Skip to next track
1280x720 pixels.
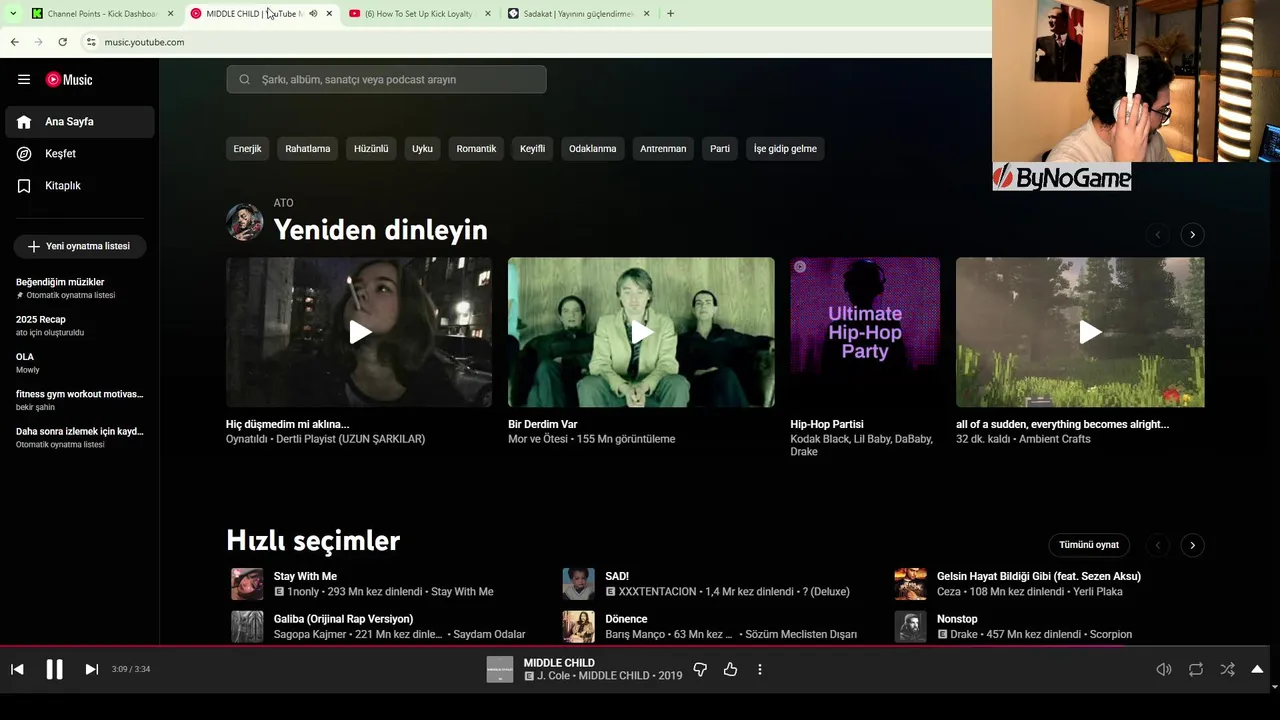click(x=91, y=669)
